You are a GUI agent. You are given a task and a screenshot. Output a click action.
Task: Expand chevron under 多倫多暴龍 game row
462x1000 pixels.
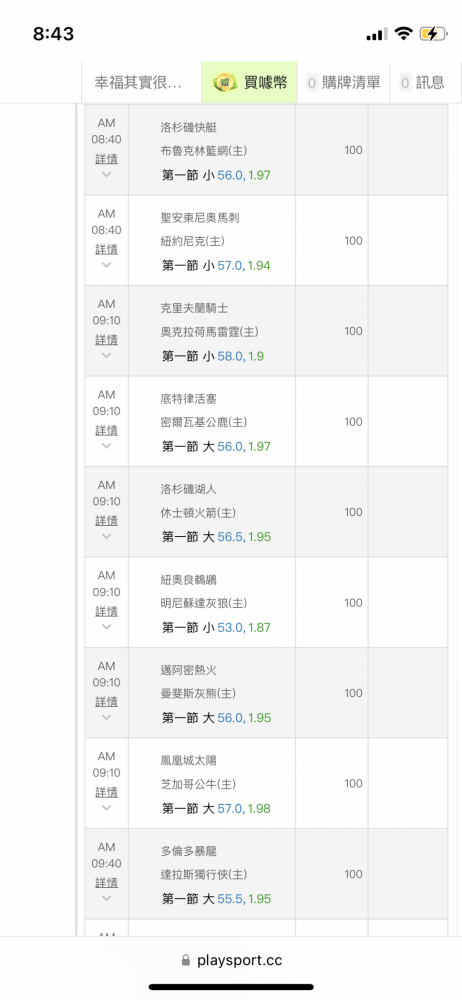pos(107,899)
